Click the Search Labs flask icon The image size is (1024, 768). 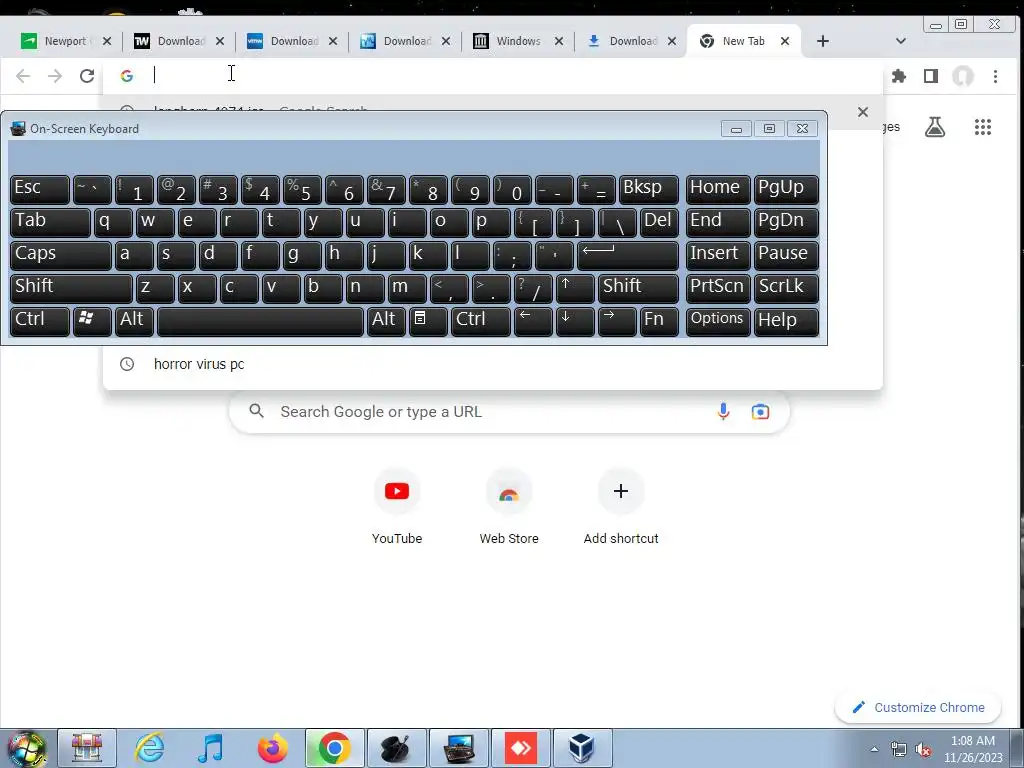pos(935,127)
